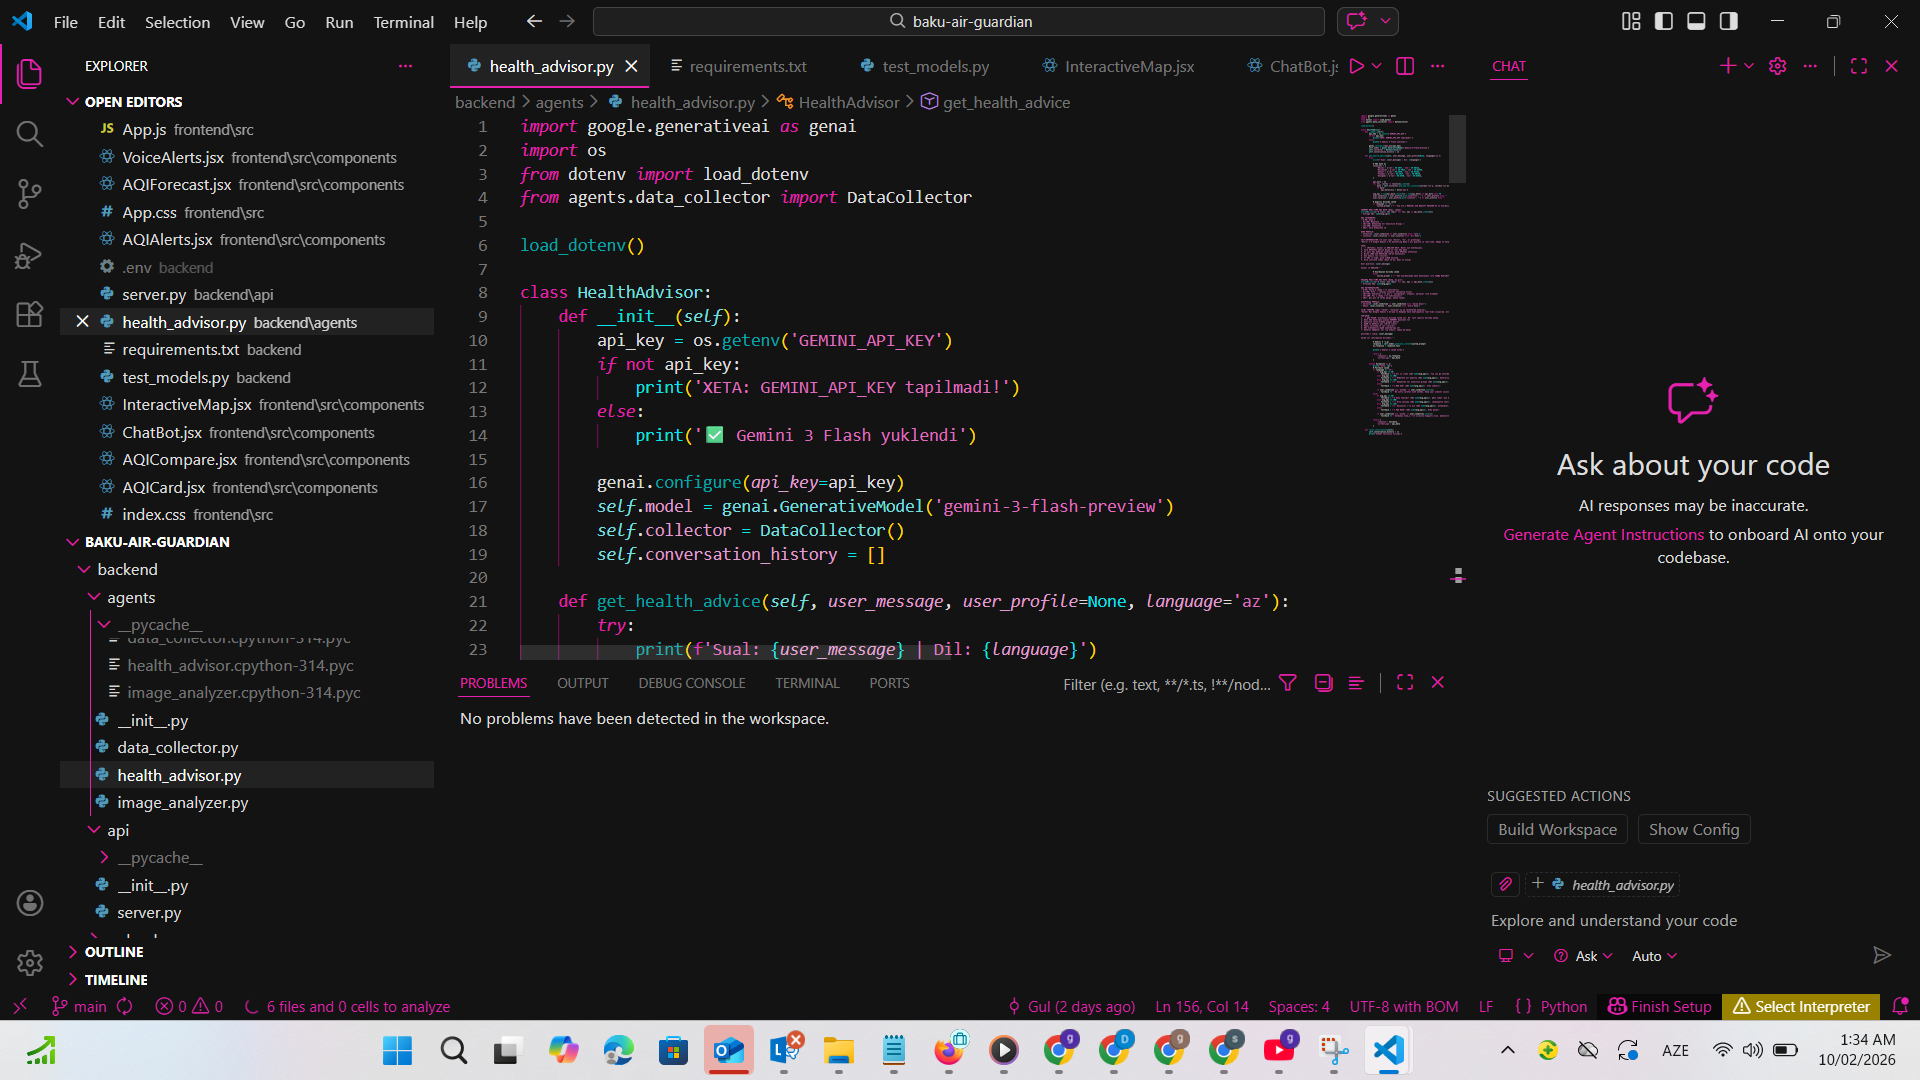Screen dimensions: 1920x1080
Task: Open the Extensions view
Action: (x=29, y=314)
